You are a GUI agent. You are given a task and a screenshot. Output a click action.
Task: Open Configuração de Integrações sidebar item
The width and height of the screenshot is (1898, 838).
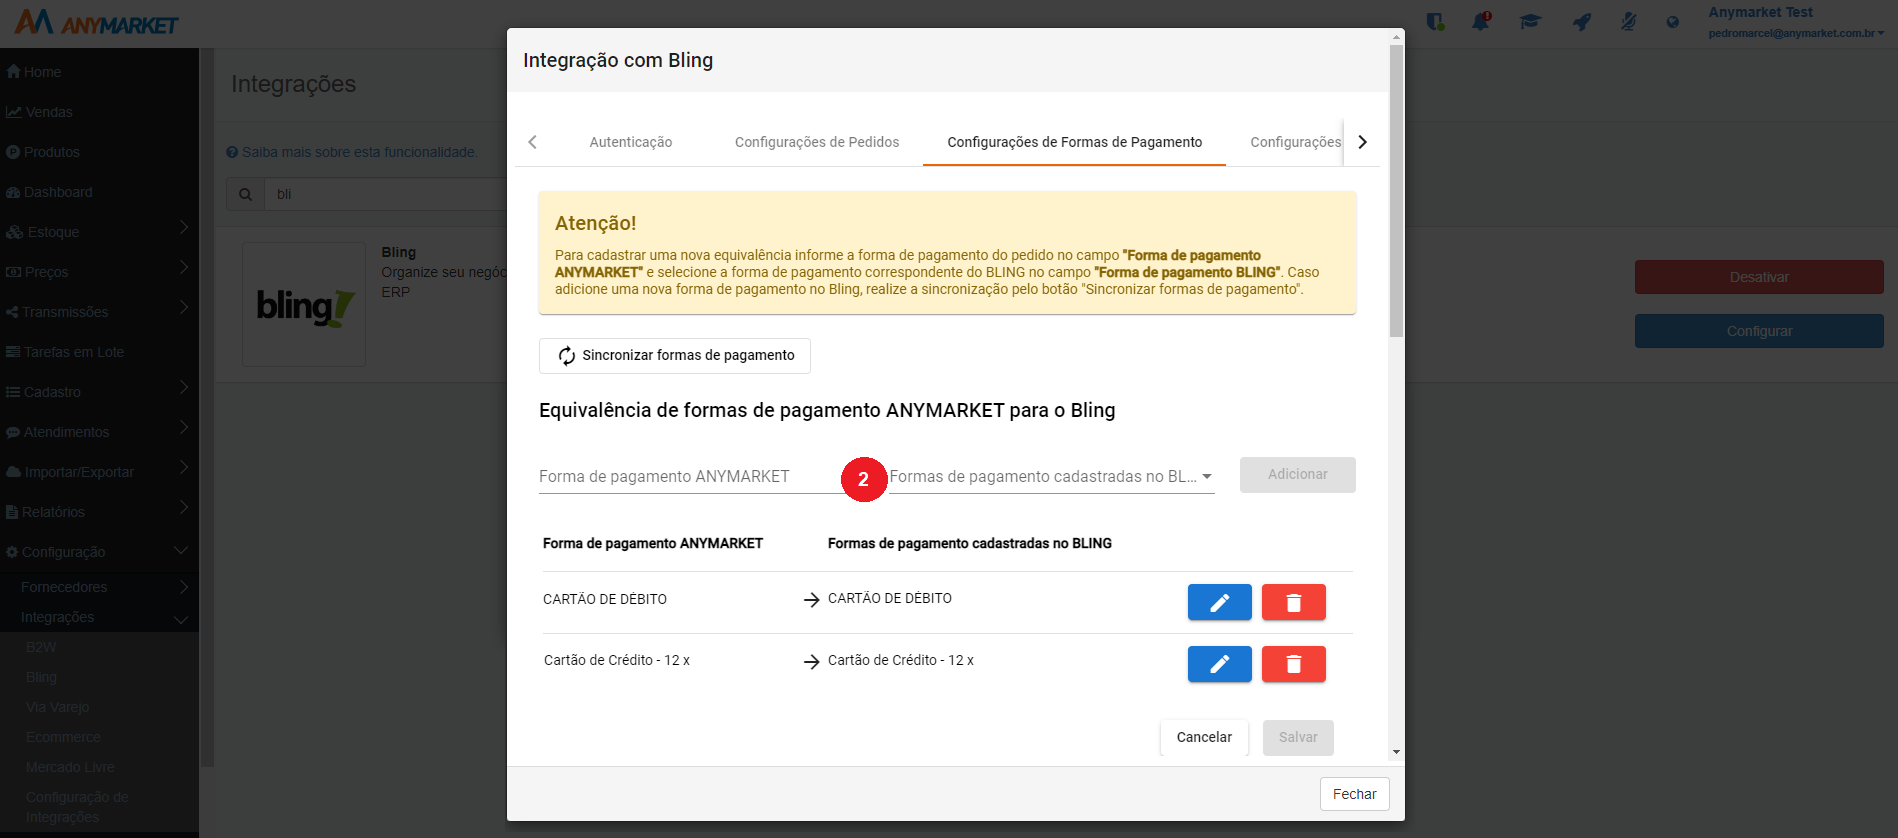coord(77,807)
